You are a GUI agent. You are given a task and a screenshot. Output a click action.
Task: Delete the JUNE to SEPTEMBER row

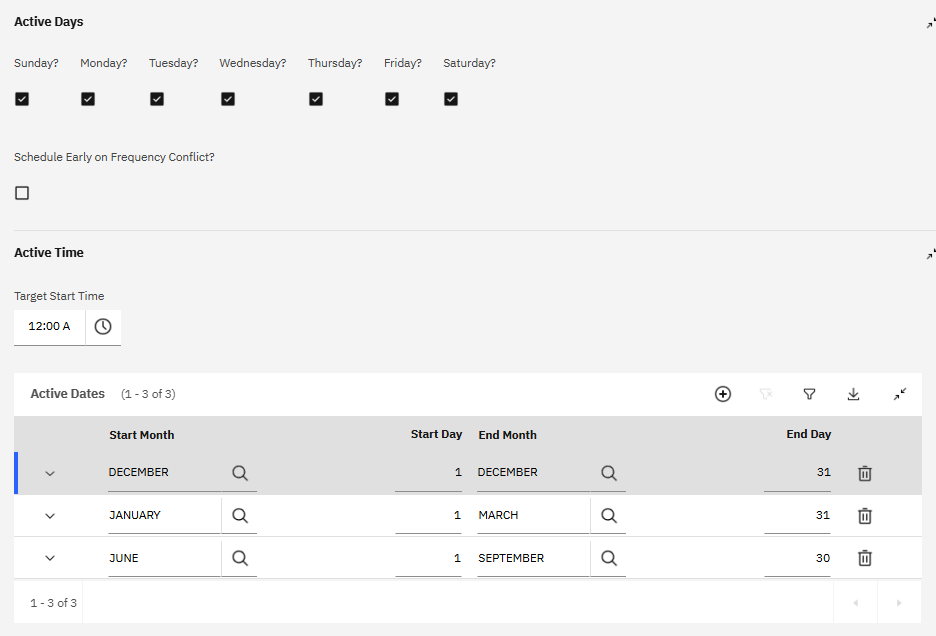tap(865, 558)
